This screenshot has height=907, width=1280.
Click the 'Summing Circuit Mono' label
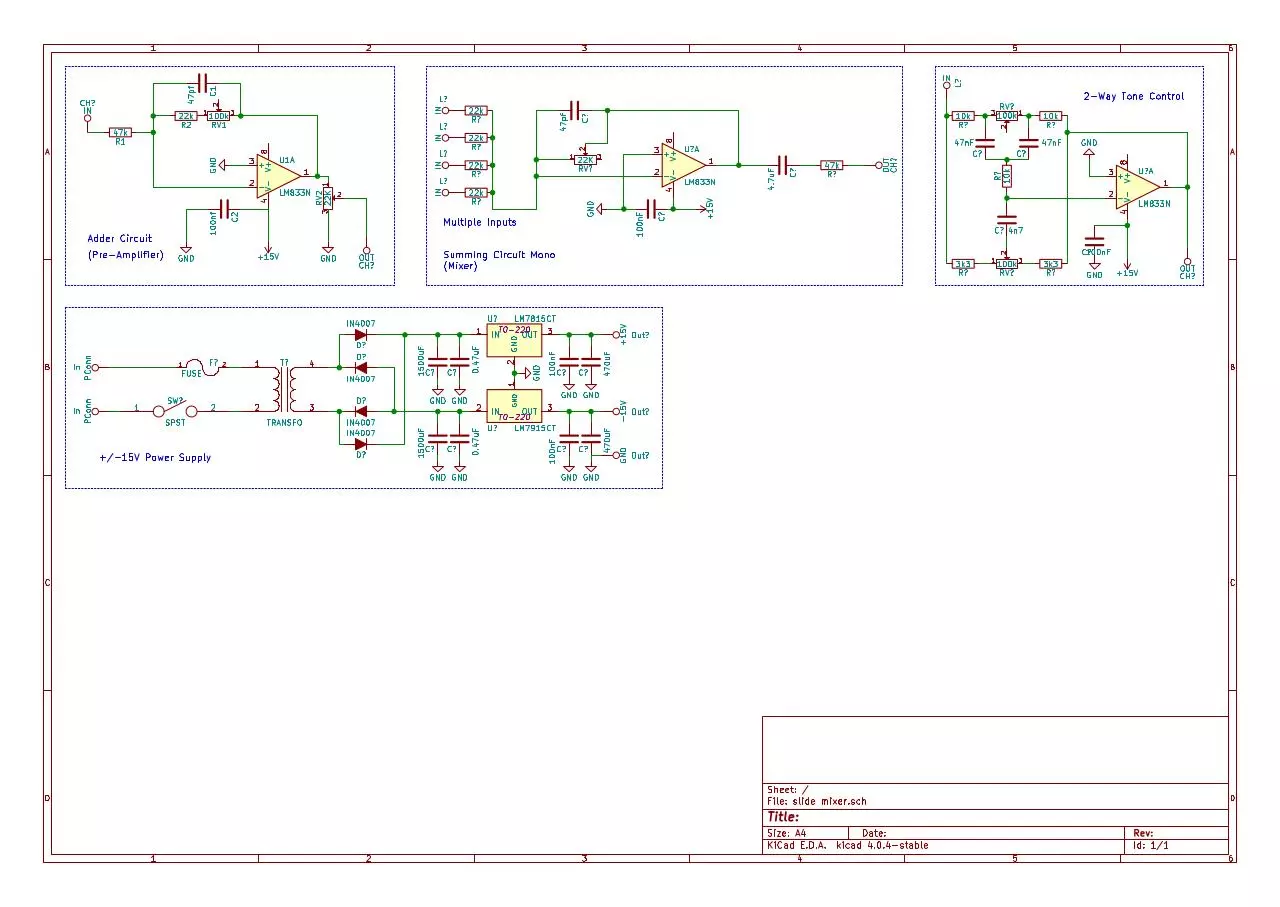tap(499, 255)
